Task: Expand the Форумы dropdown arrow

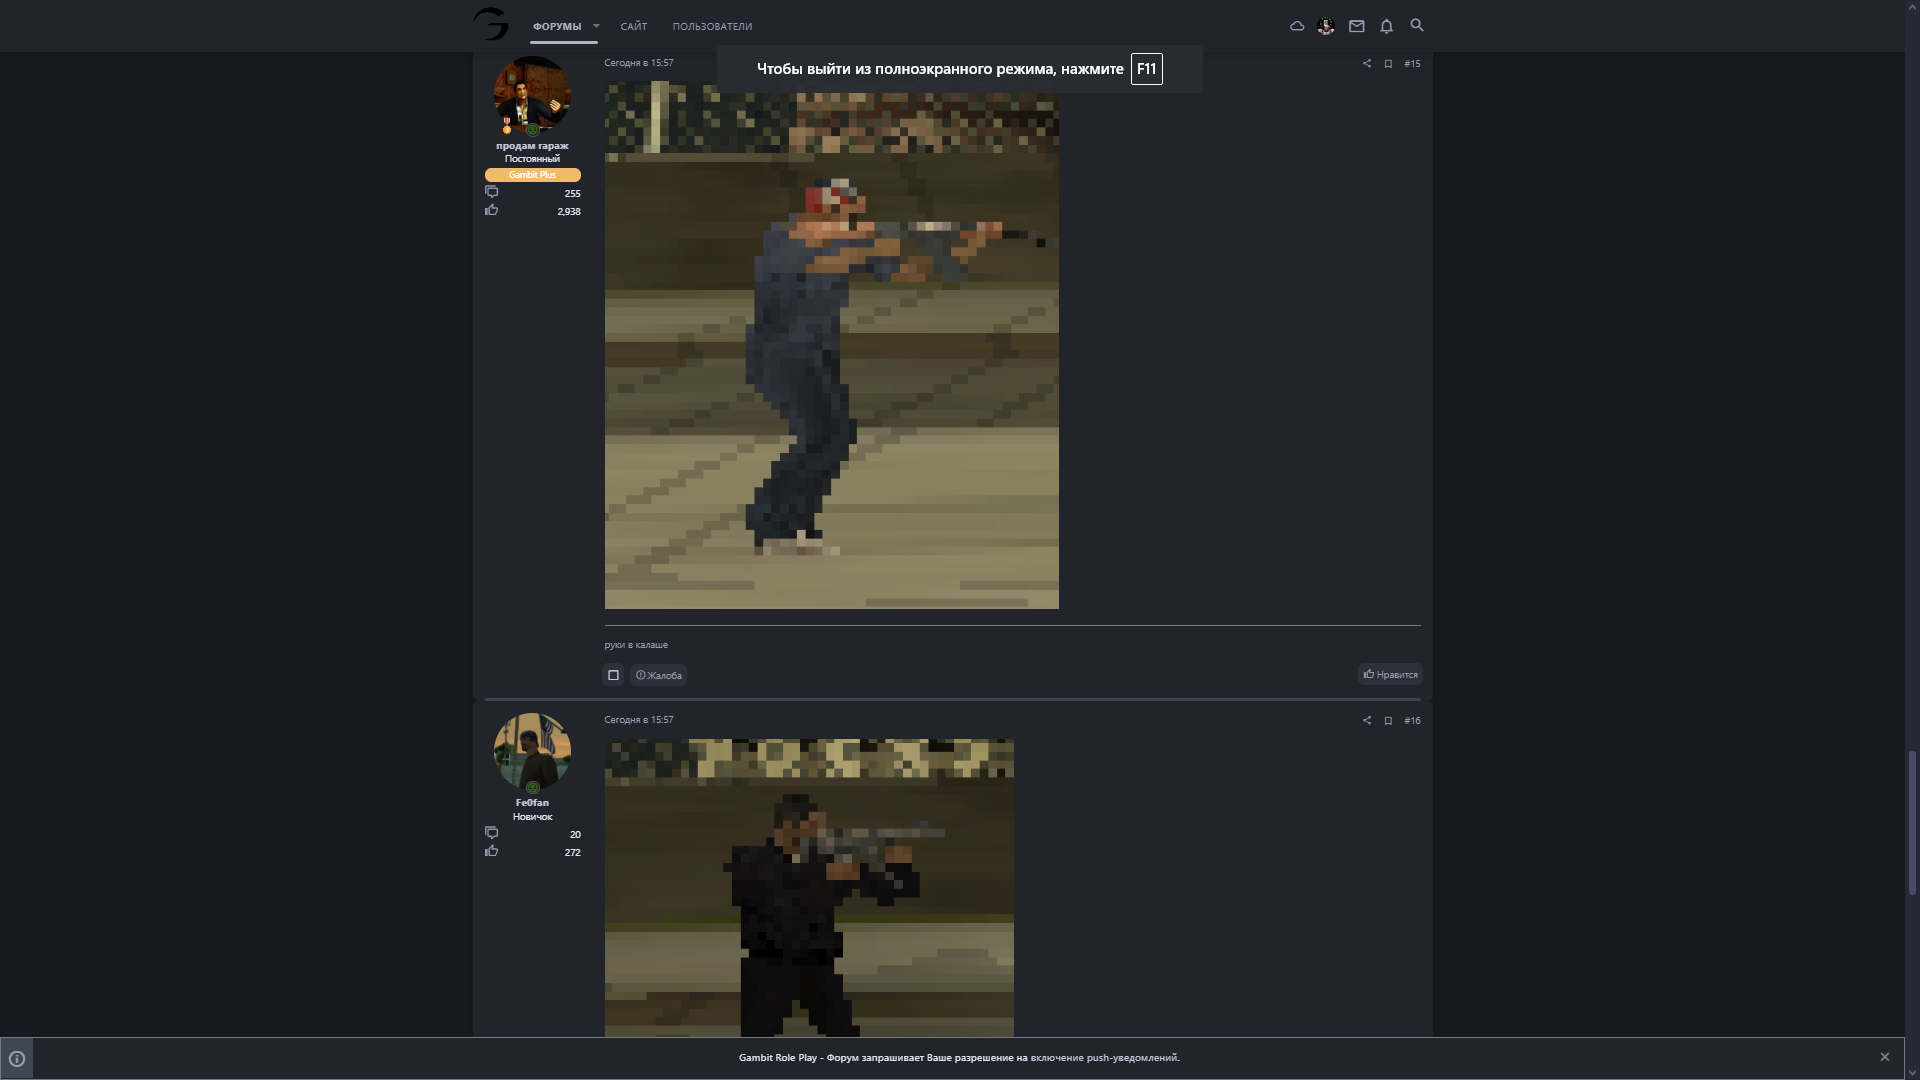Action: [596, 26]
